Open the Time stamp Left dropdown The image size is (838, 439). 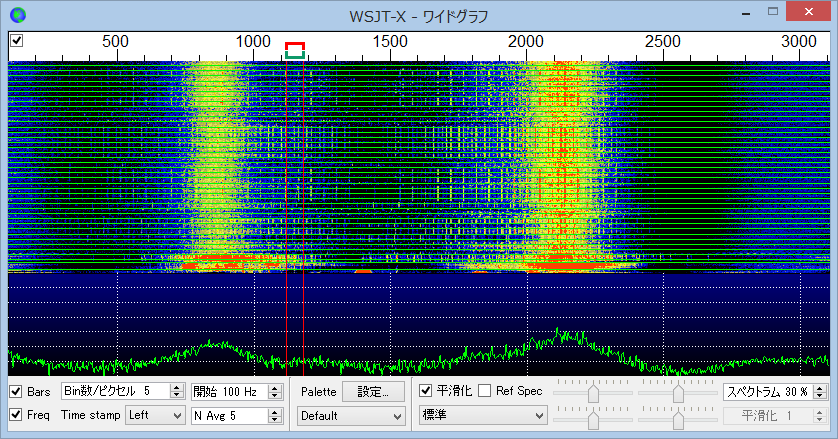[155, 415]
